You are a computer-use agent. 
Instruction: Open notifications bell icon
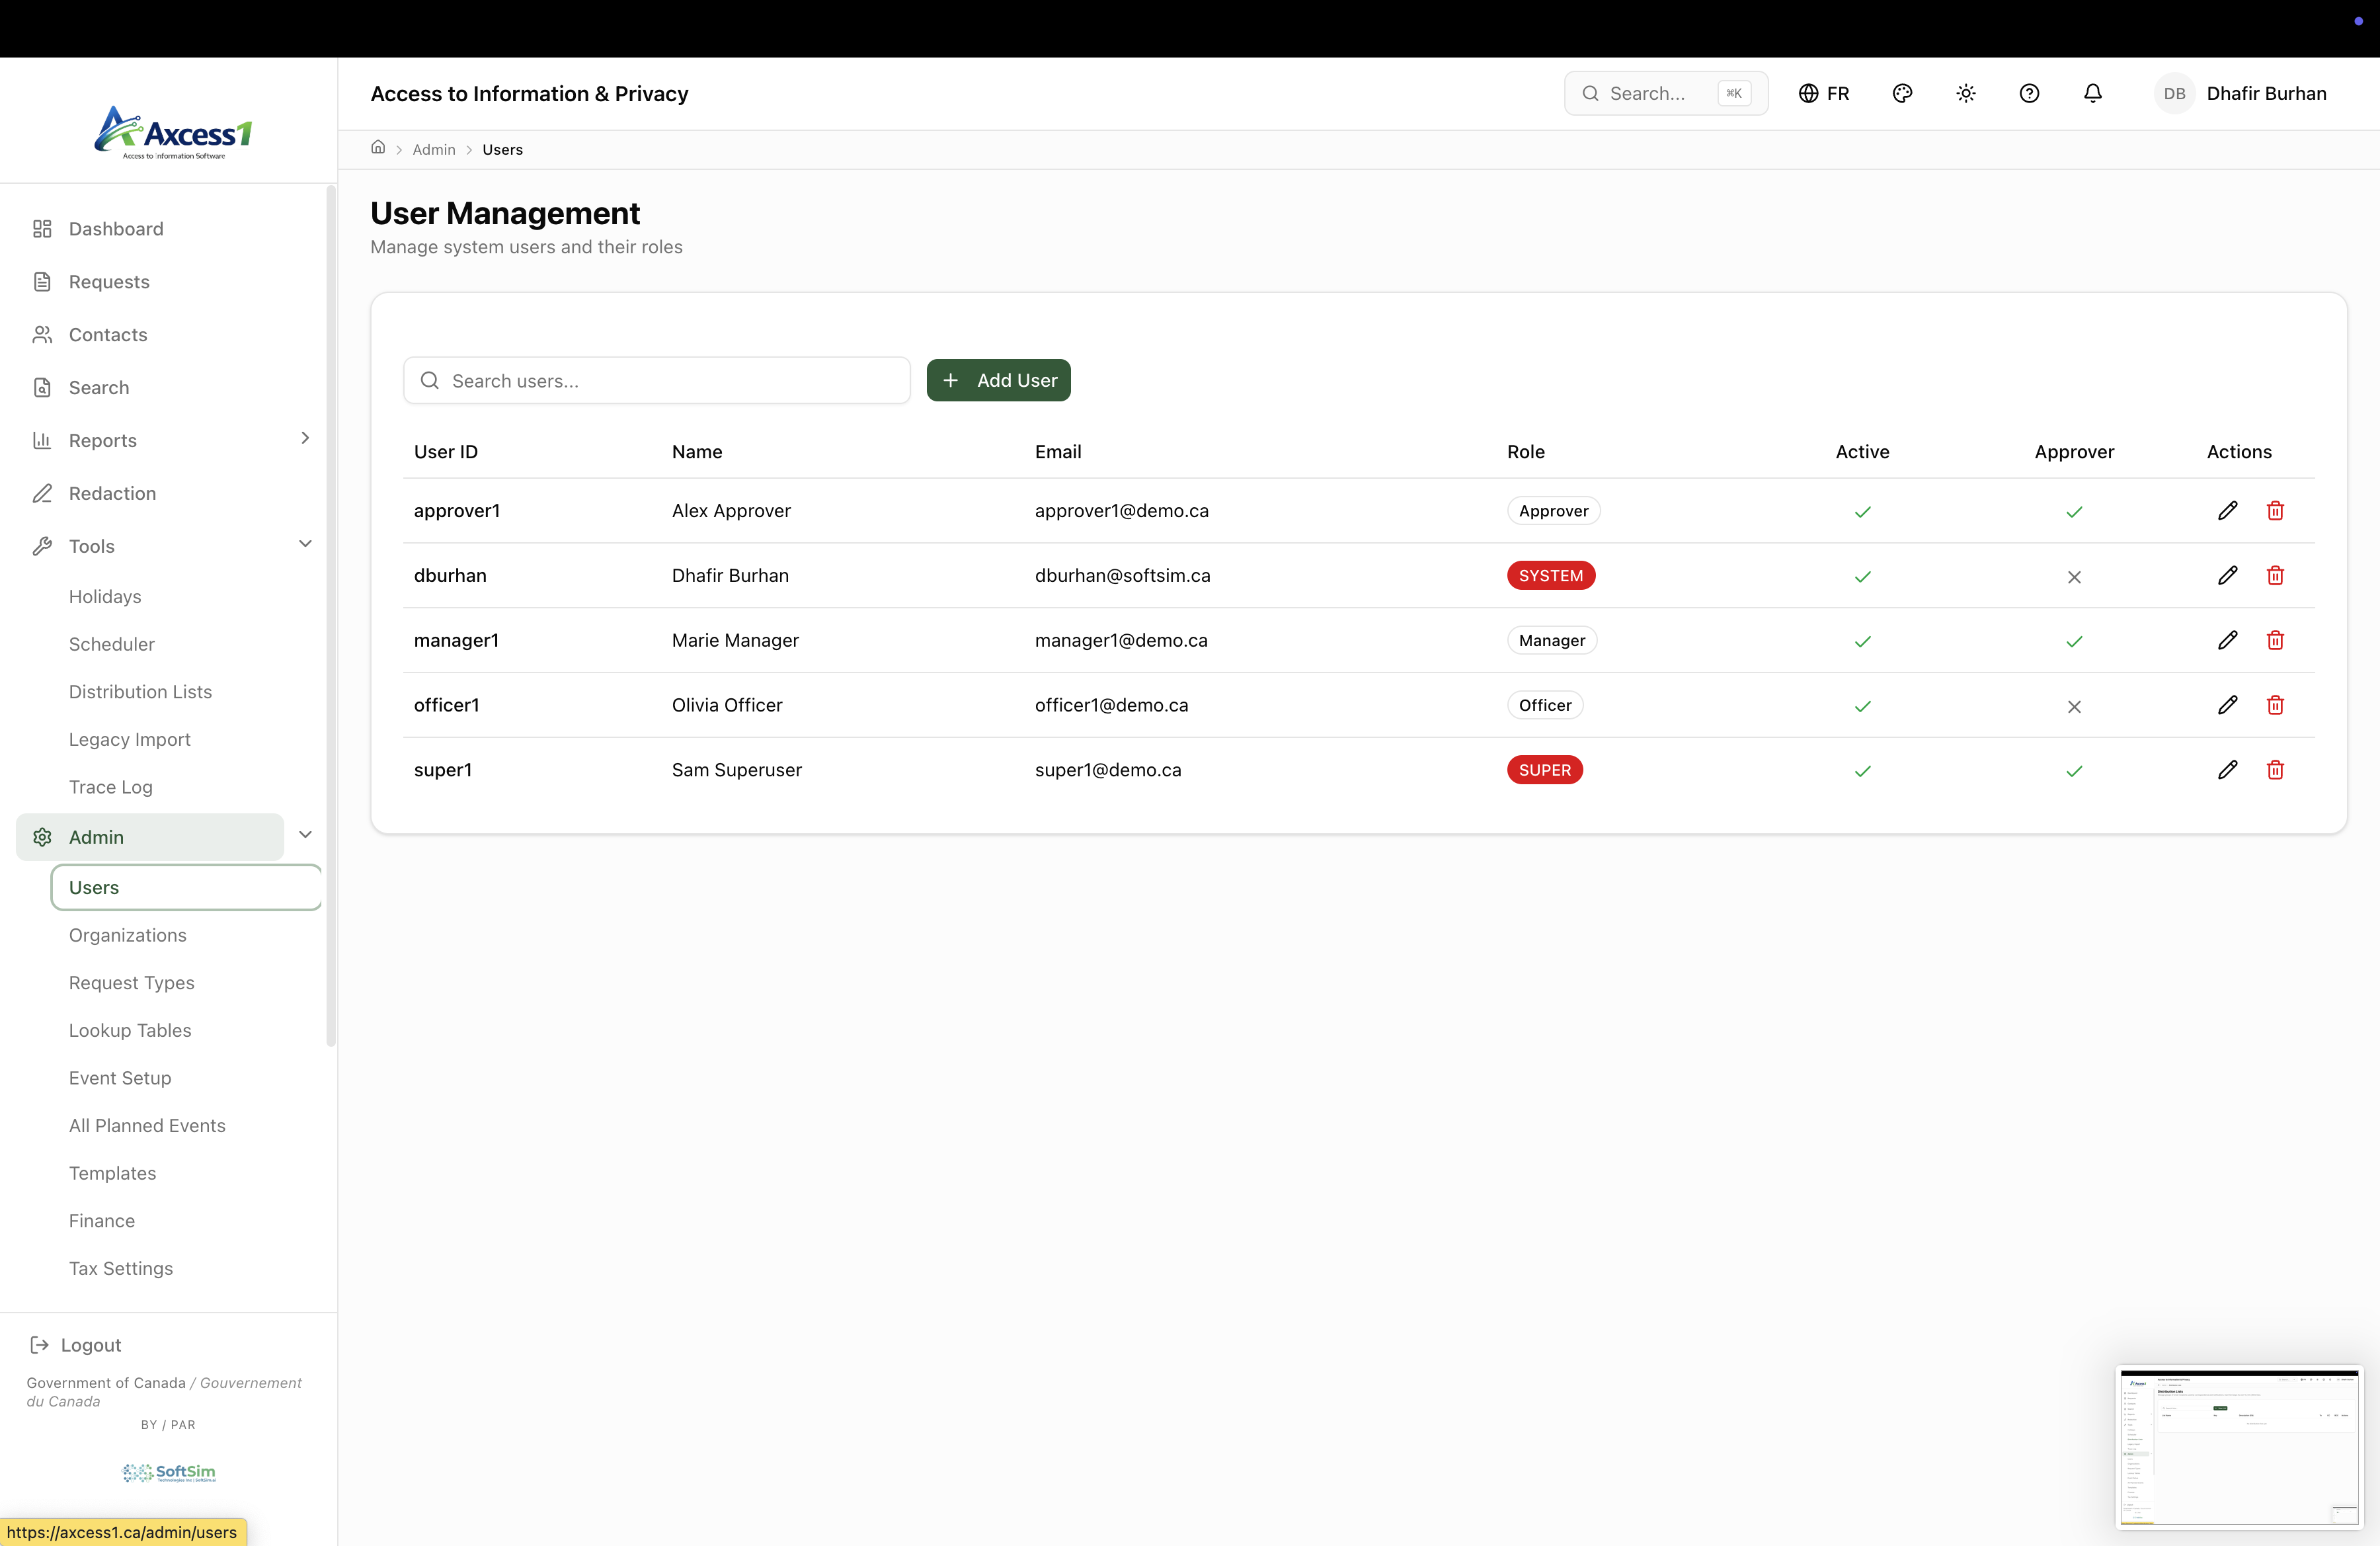point(2092,93)
